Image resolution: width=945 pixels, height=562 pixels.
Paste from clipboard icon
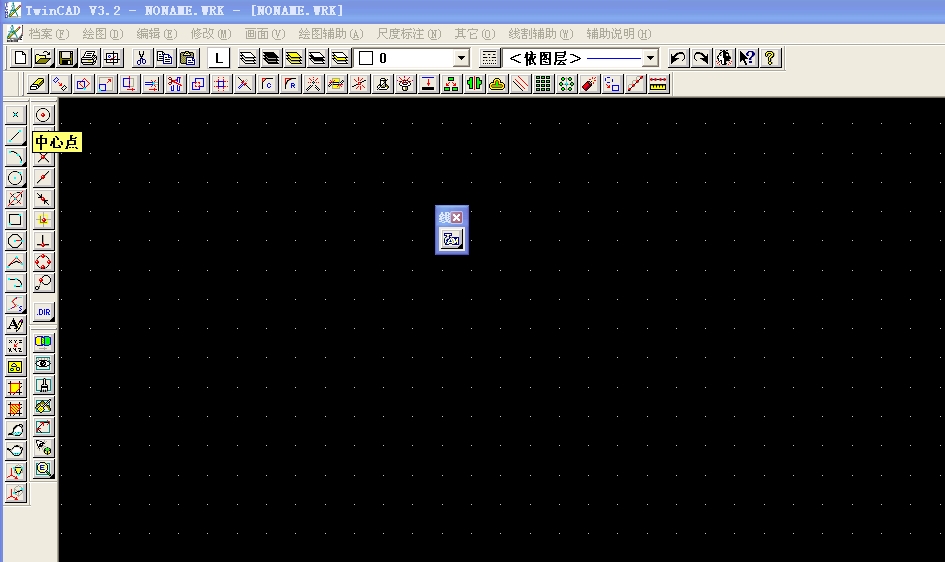pyautogui.click(x=187, y=58)
